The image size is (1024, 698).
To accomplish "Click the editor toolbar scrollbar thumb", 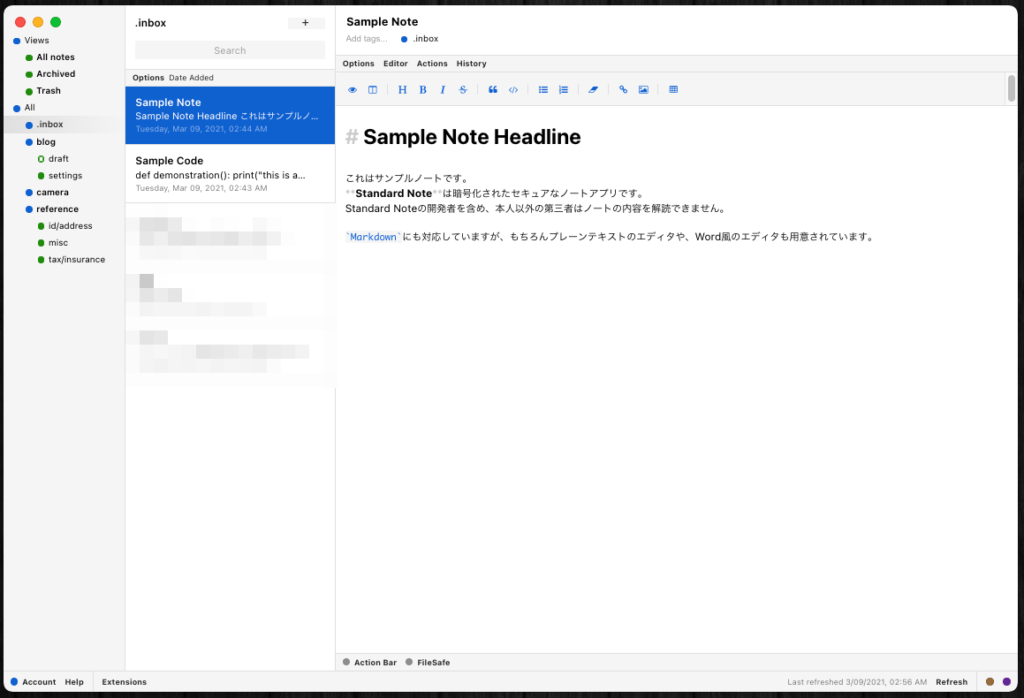I will tap(1011, 88).
